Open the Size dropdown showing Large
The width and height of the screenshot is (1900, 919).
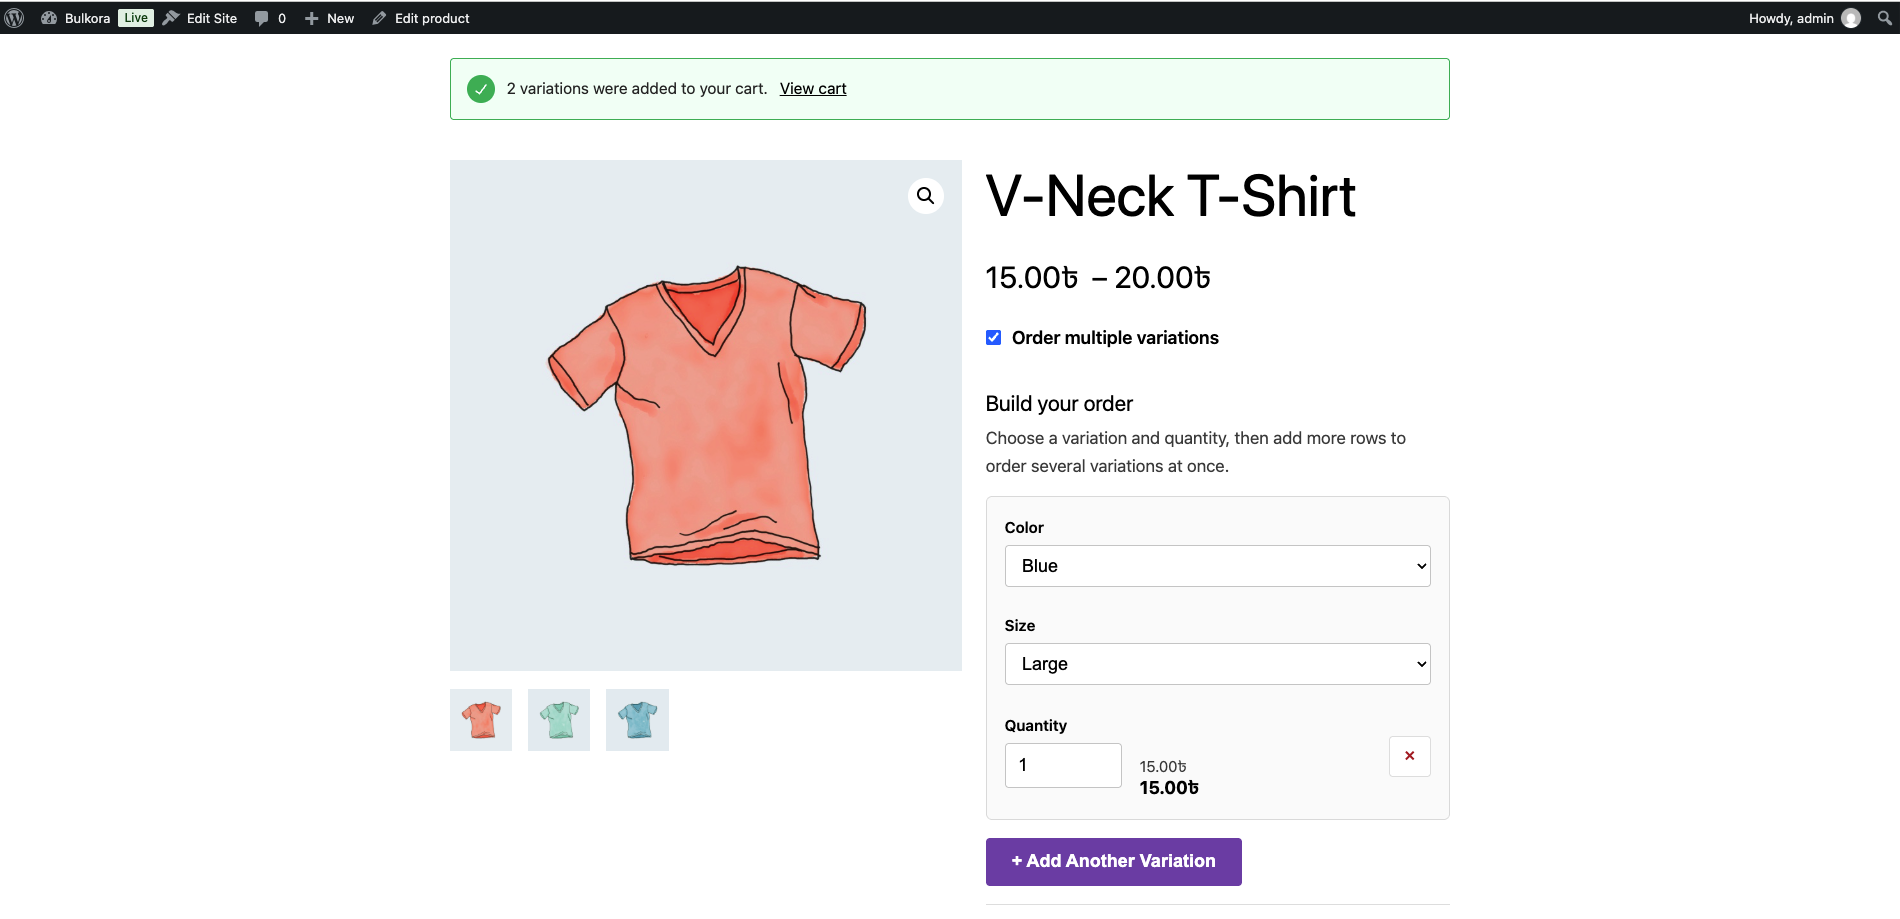1217,664
